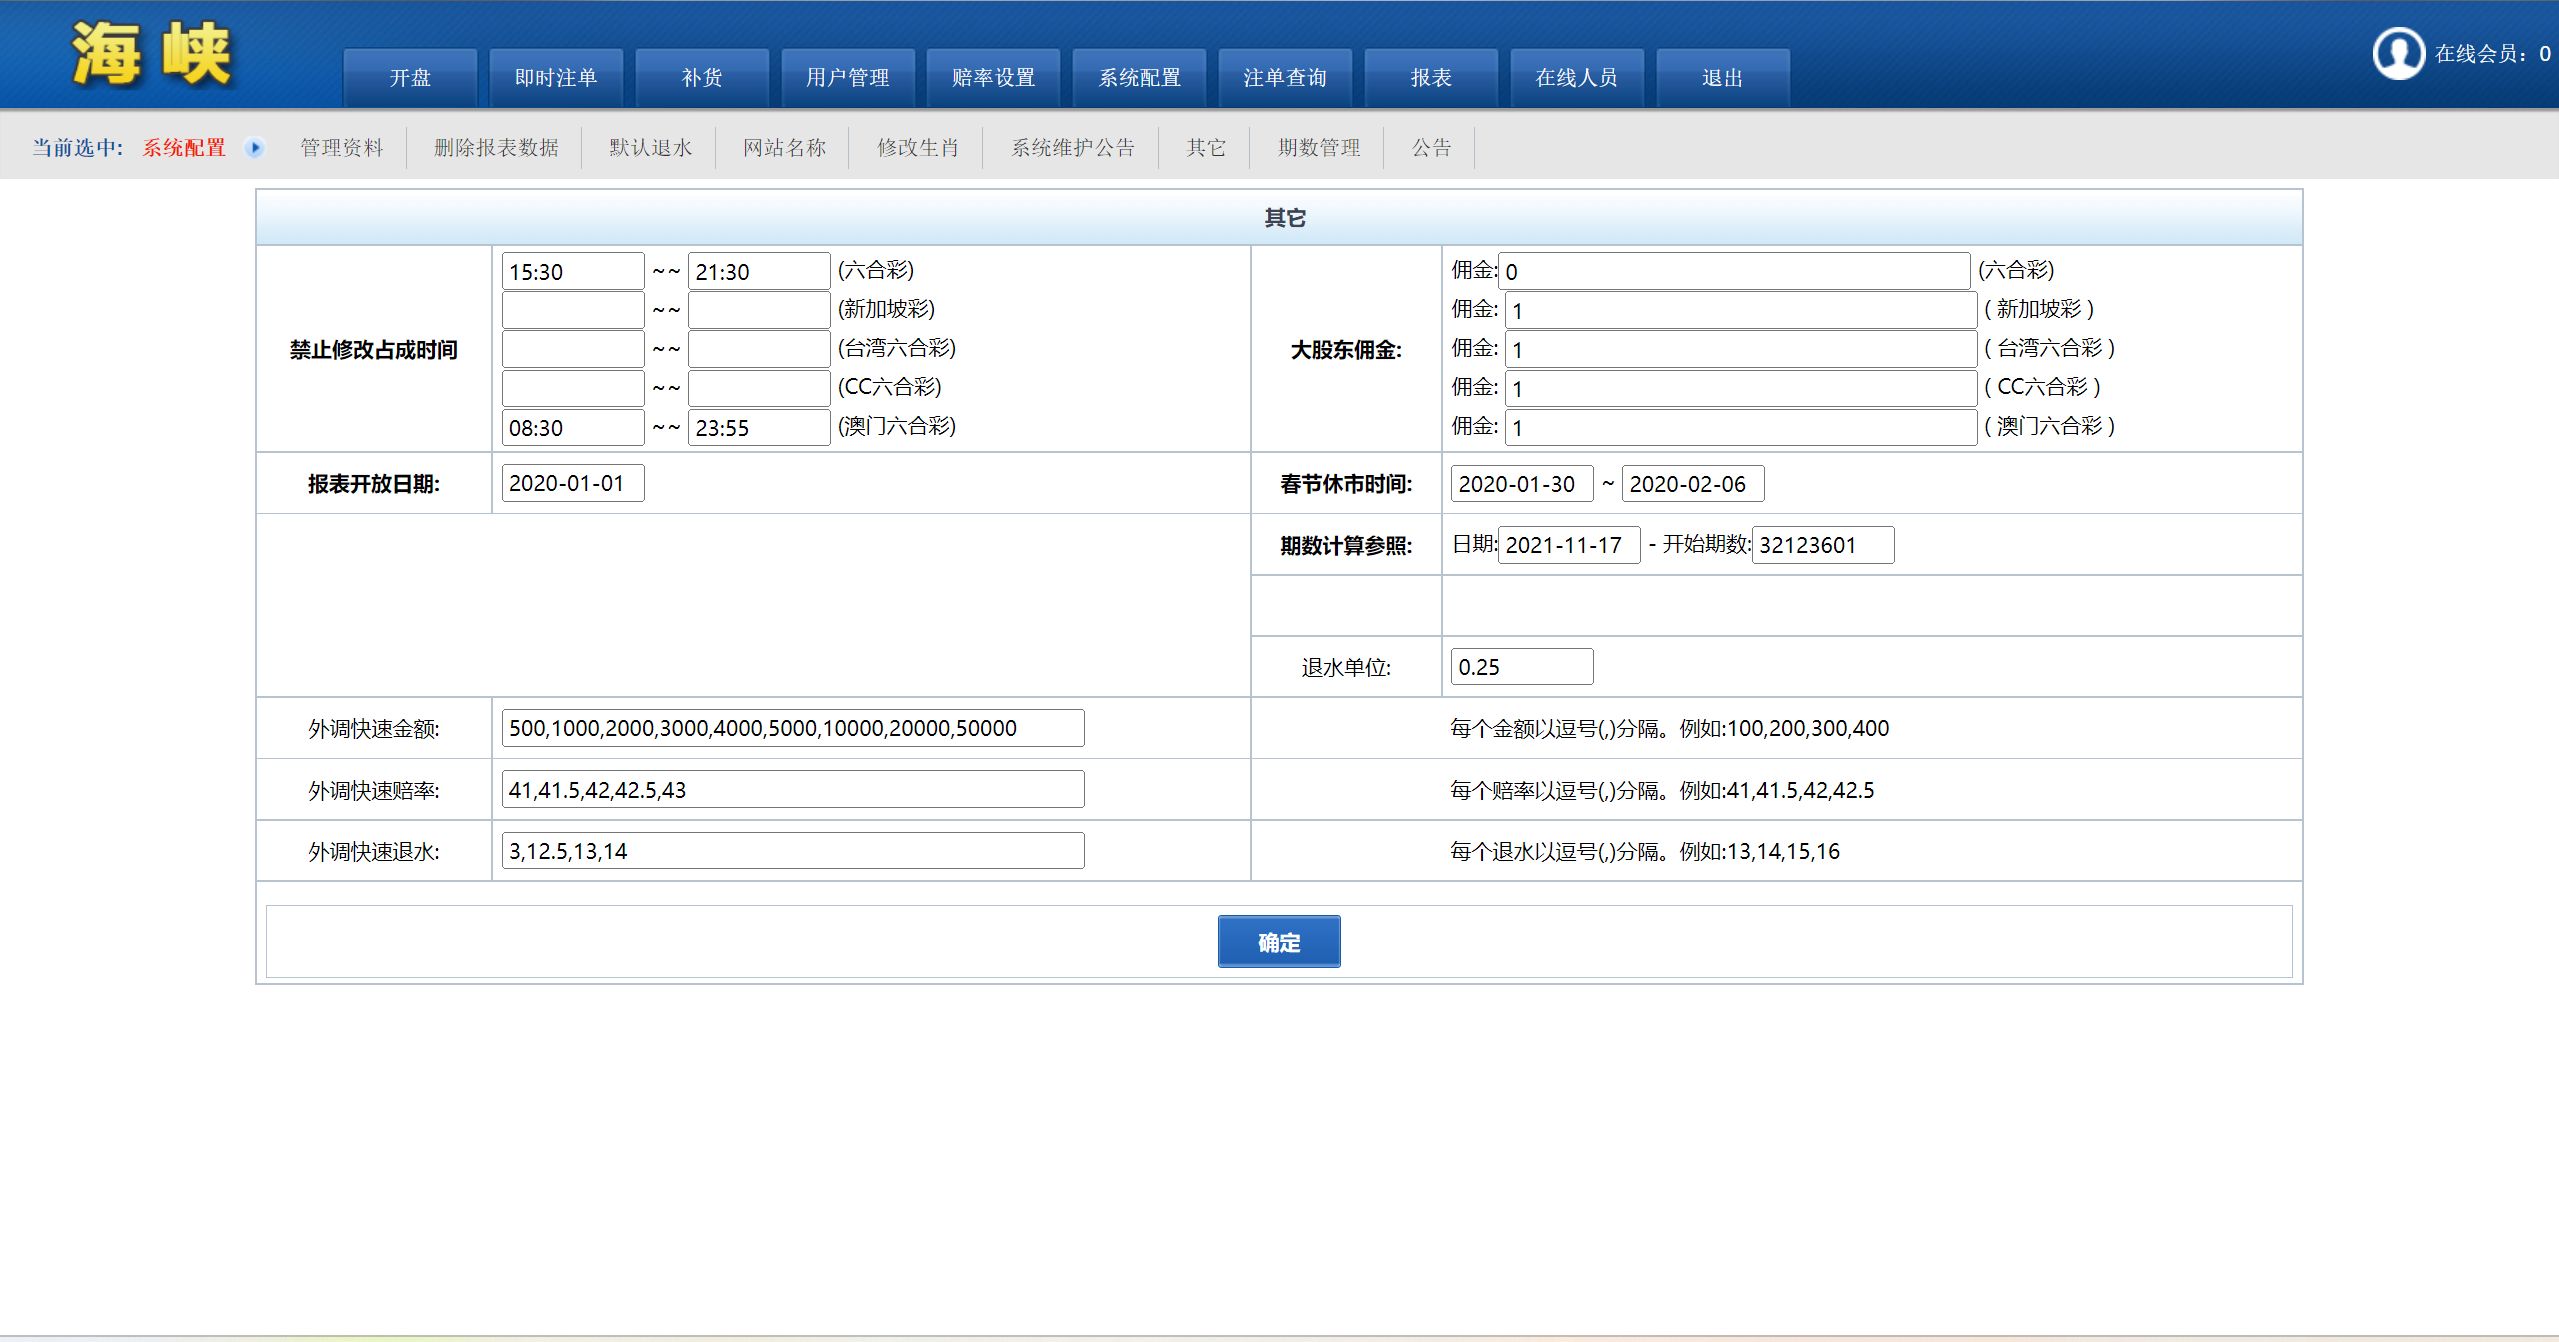Click the 开始期数 number field
This screenshot has height=1342, width=2559.
pyautogui.click(x=1822, y=545)
